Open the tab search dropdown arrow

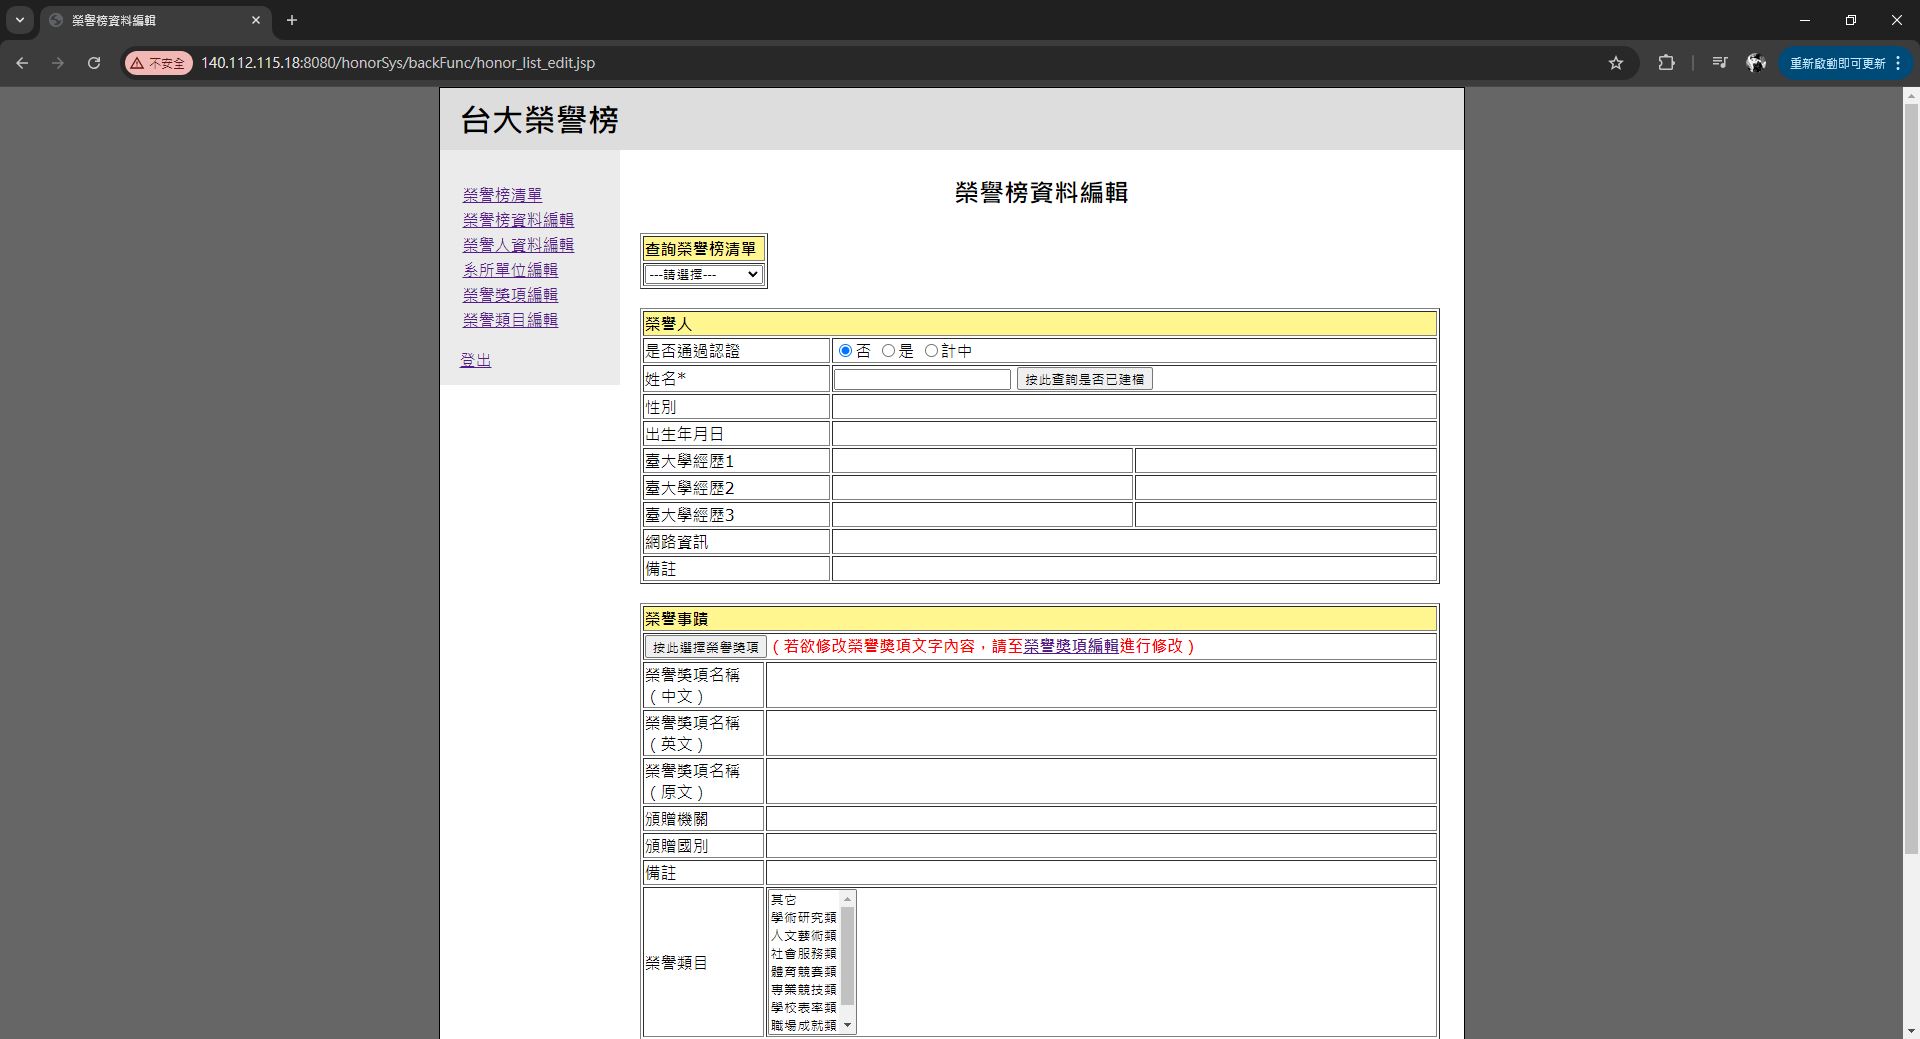point(19,20)
